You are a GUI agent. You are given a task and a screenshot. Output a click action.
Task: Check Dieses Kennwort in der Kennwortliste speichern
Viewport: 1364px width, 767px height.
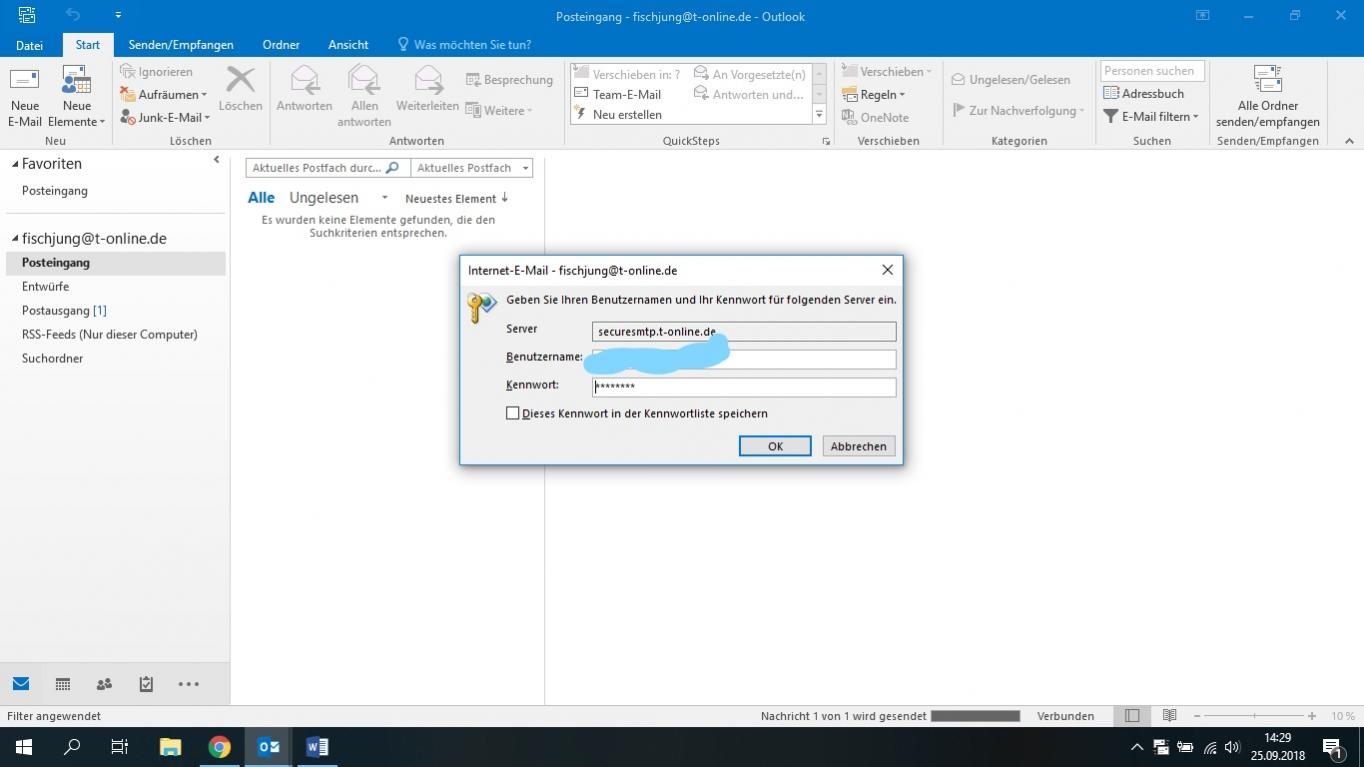(x=513, y=413)
